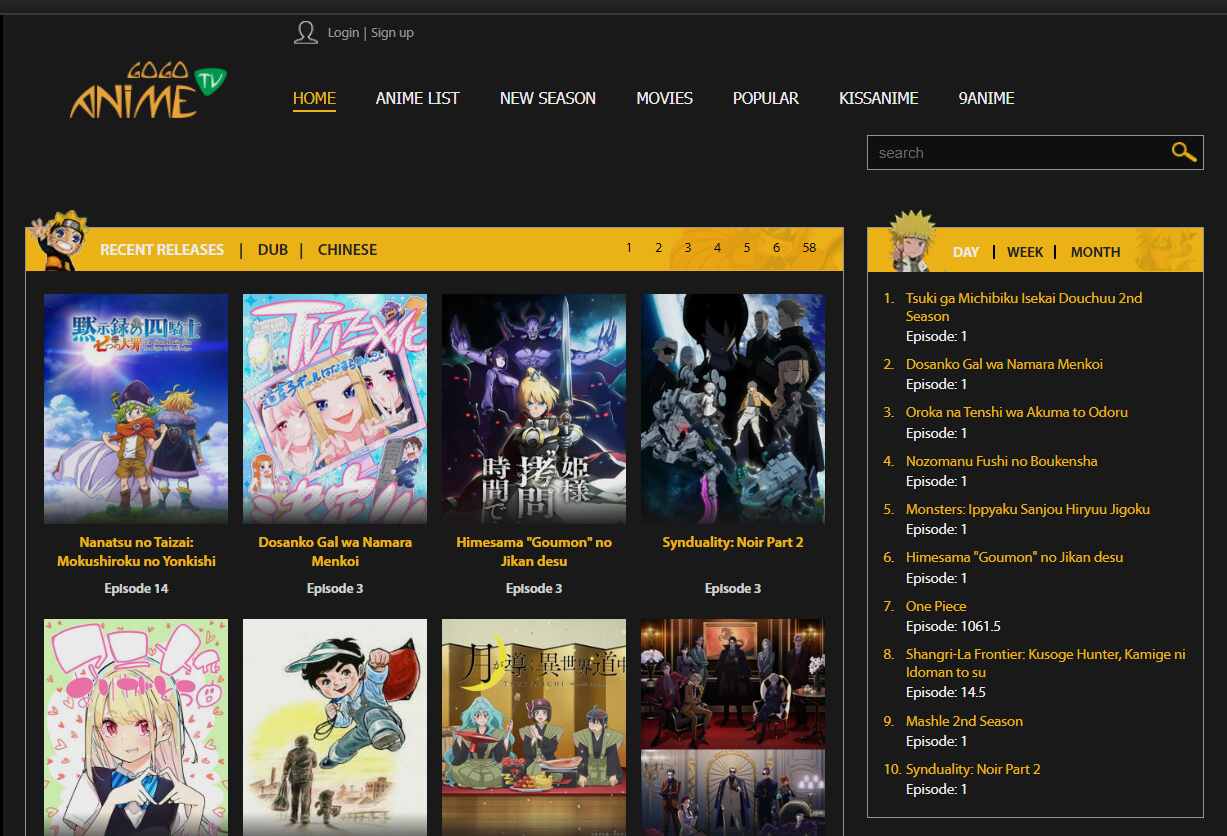Open One Piece from the DAY ranking
Screen dimensions: 1227x836
tap(935, 606)
